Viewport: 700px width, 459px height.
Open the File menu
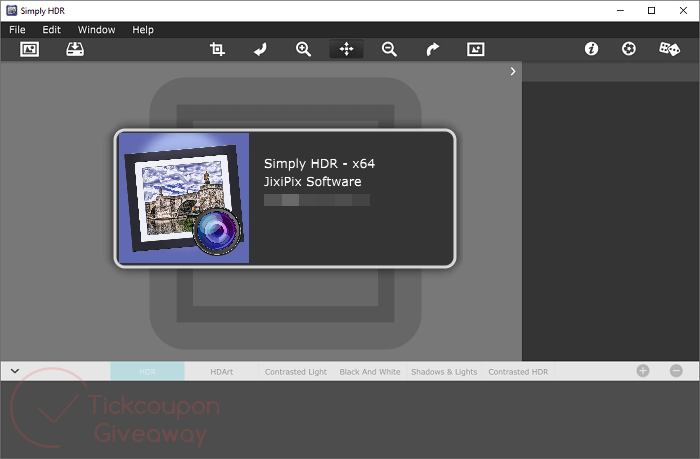pyautogui.click(x=17, y=30)
